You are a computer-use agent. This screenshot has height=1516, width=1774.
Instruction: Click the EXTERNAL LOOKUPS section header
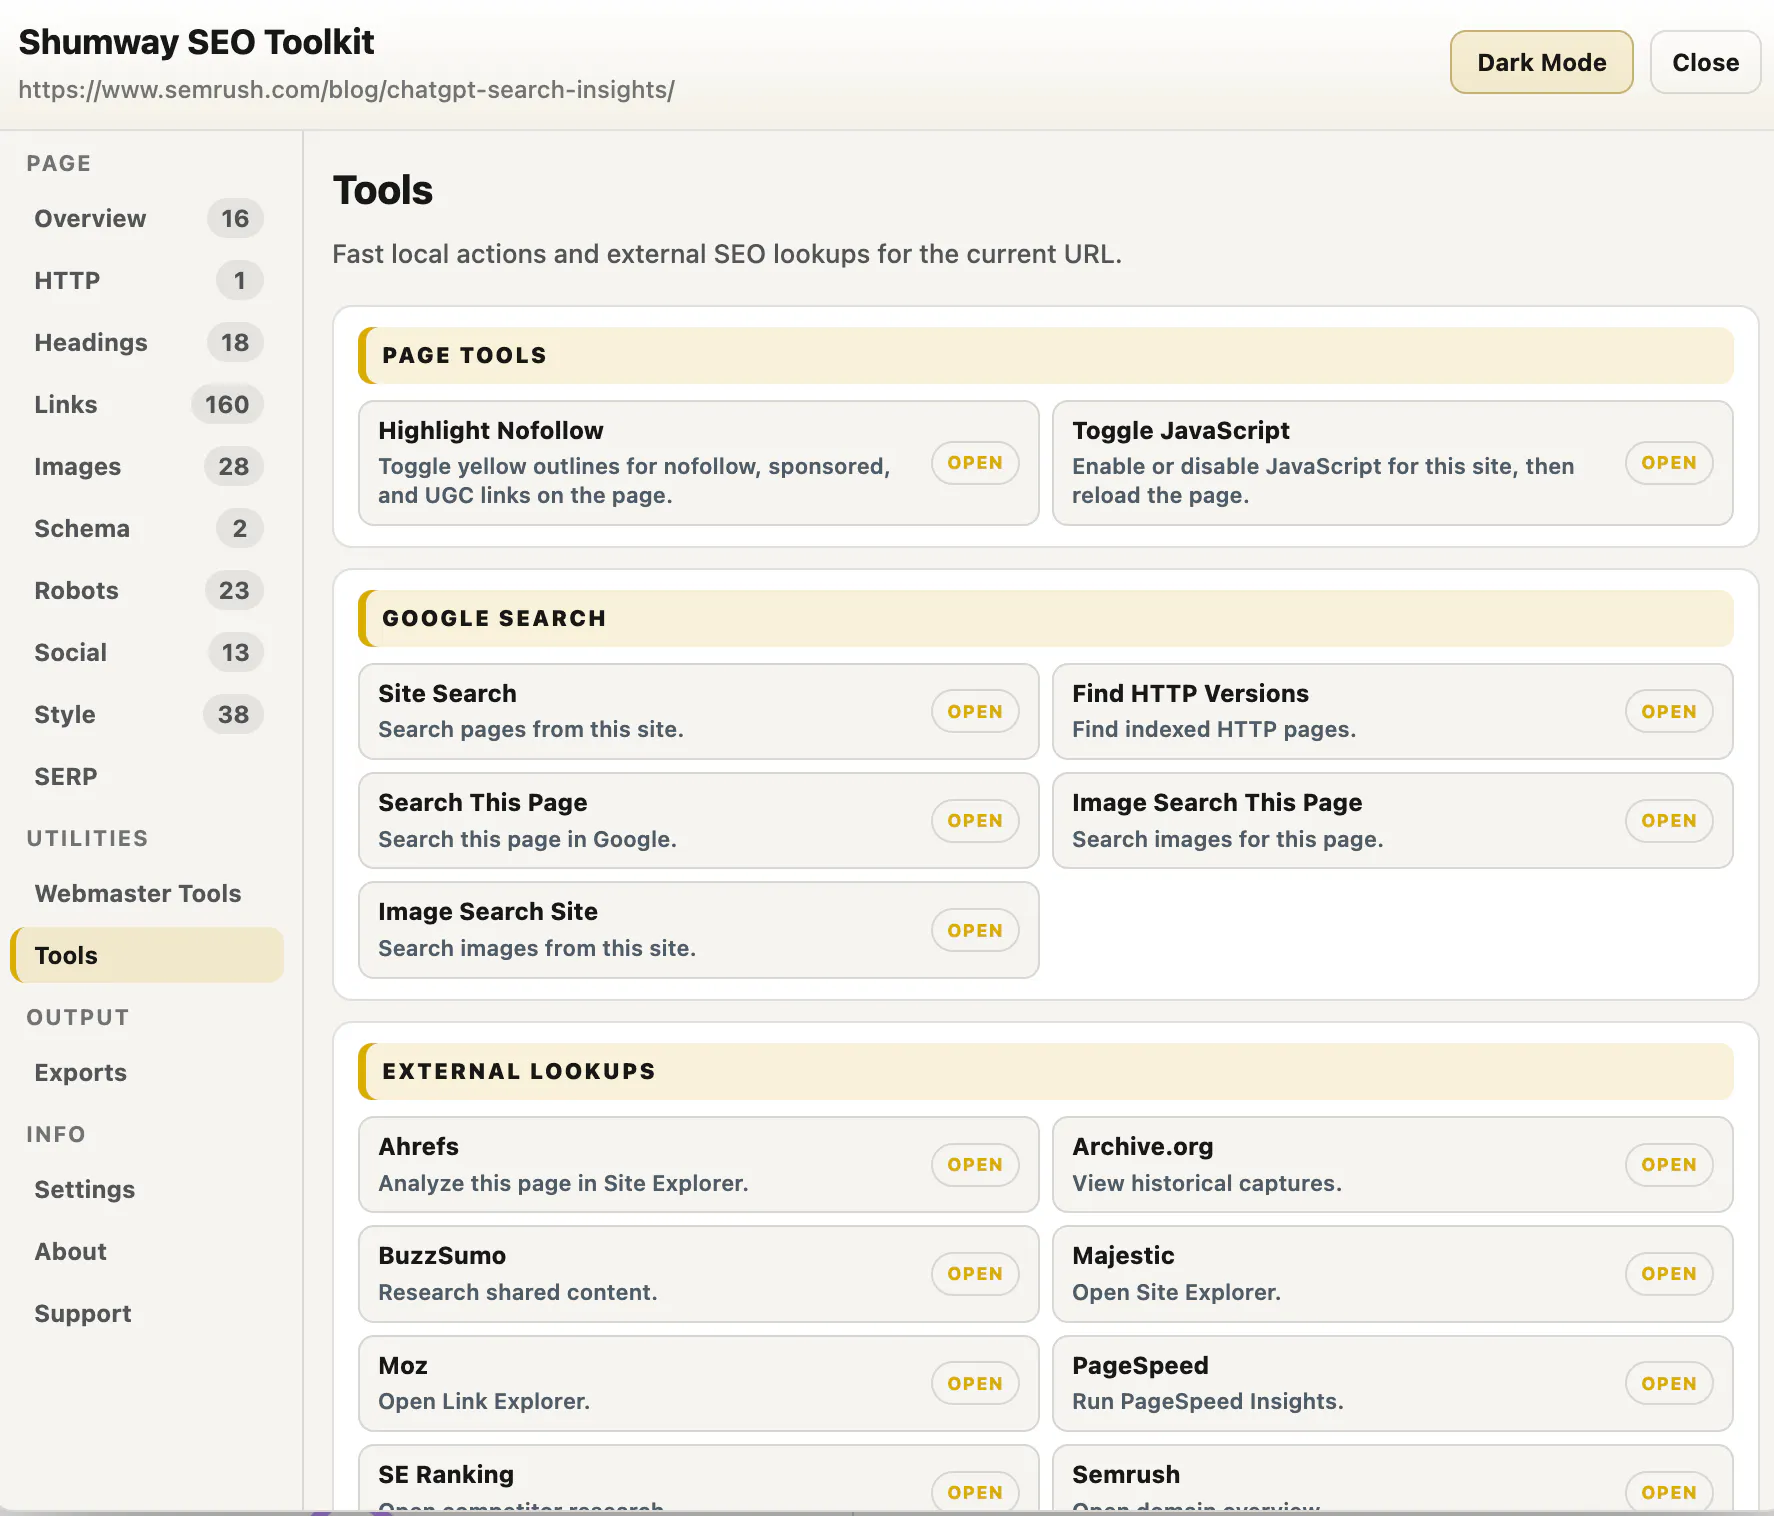pyautogui.click(x=1045, y=1071)
